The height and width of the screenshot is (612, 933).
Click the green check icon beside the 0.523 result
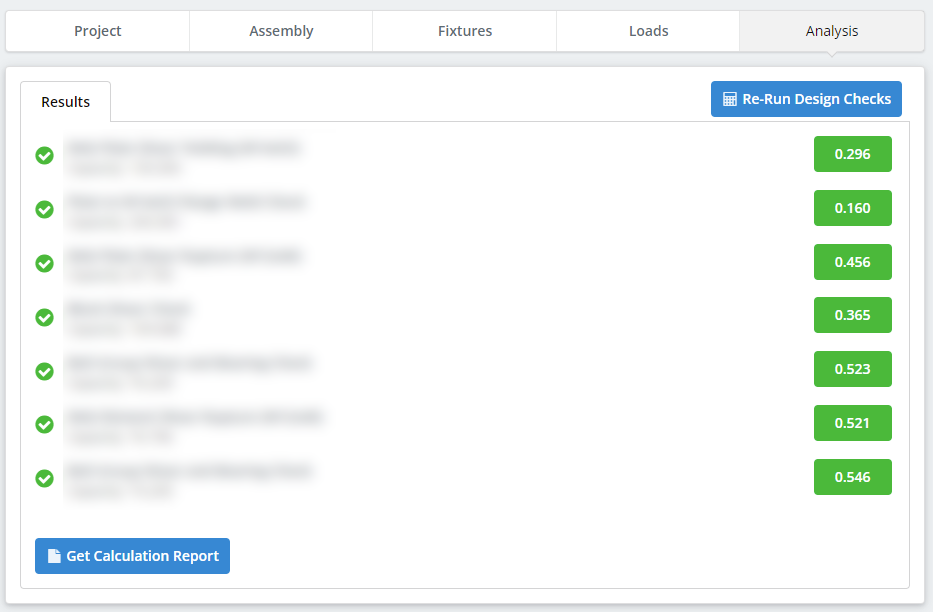44,371
